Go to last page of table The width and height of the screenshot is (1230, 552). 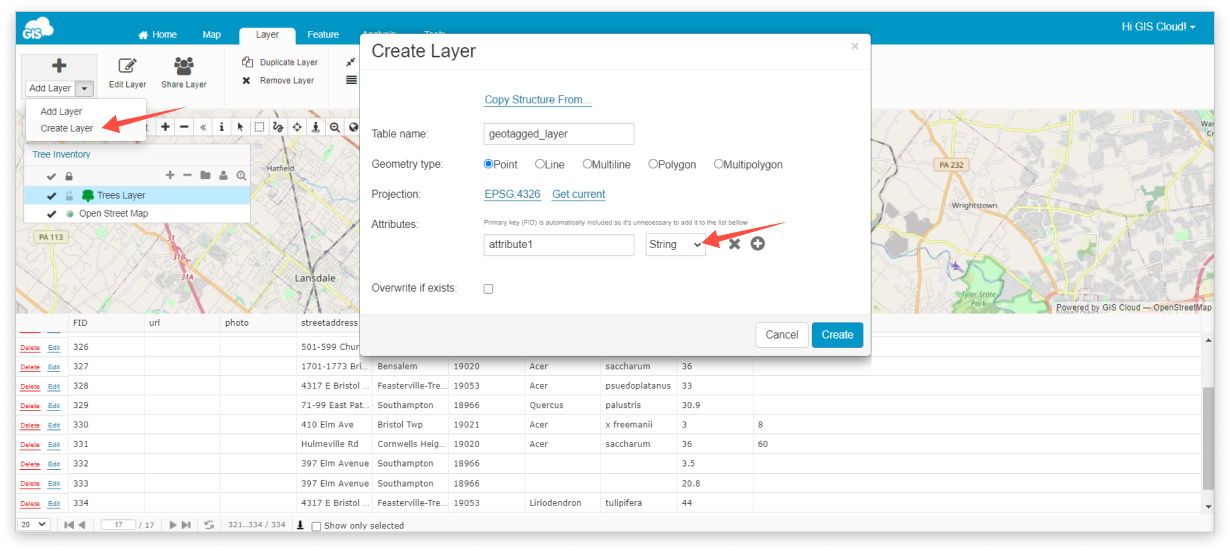pos(186,525)
